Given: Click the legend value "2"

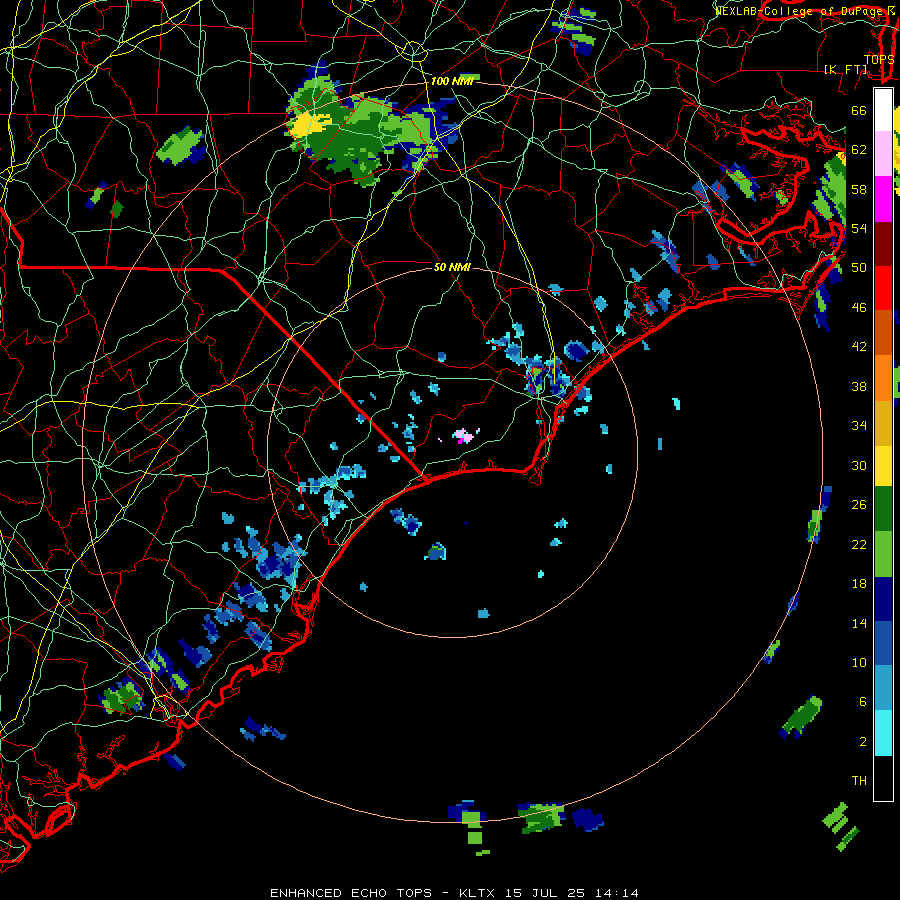Looking at the screenshot, I should tap(862, 742).
